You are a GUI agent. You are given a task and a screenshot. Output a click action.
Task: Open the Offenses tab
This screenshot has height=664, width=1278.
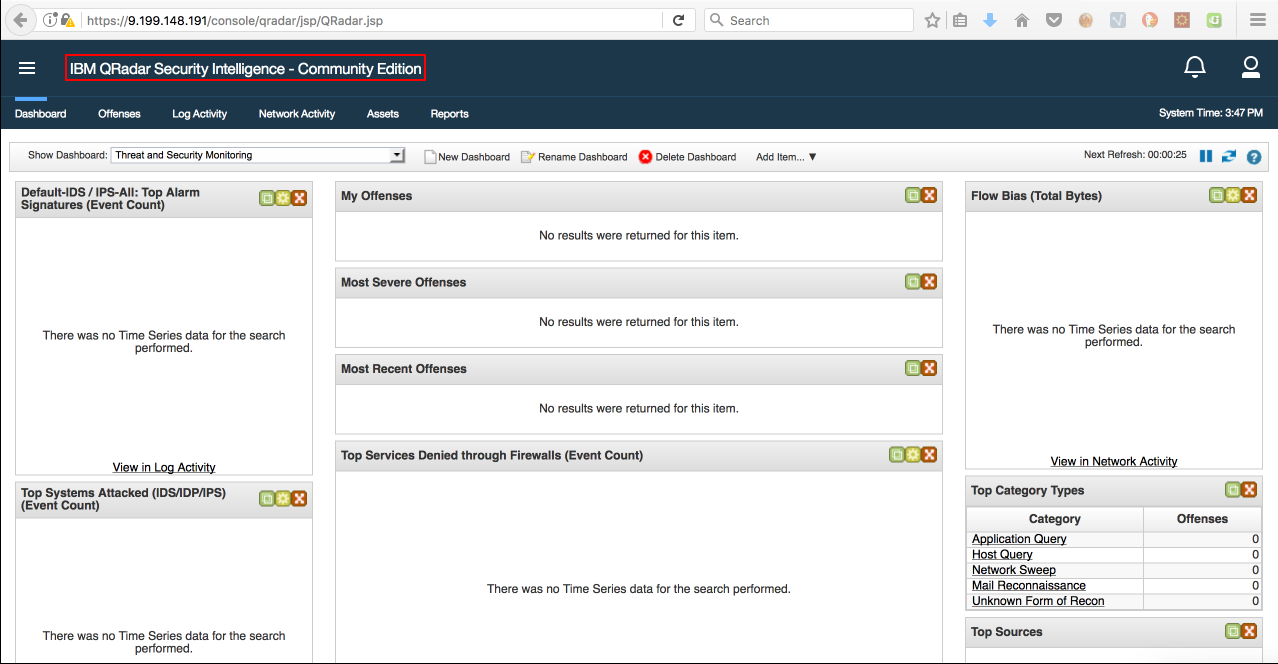pos(118,113)
